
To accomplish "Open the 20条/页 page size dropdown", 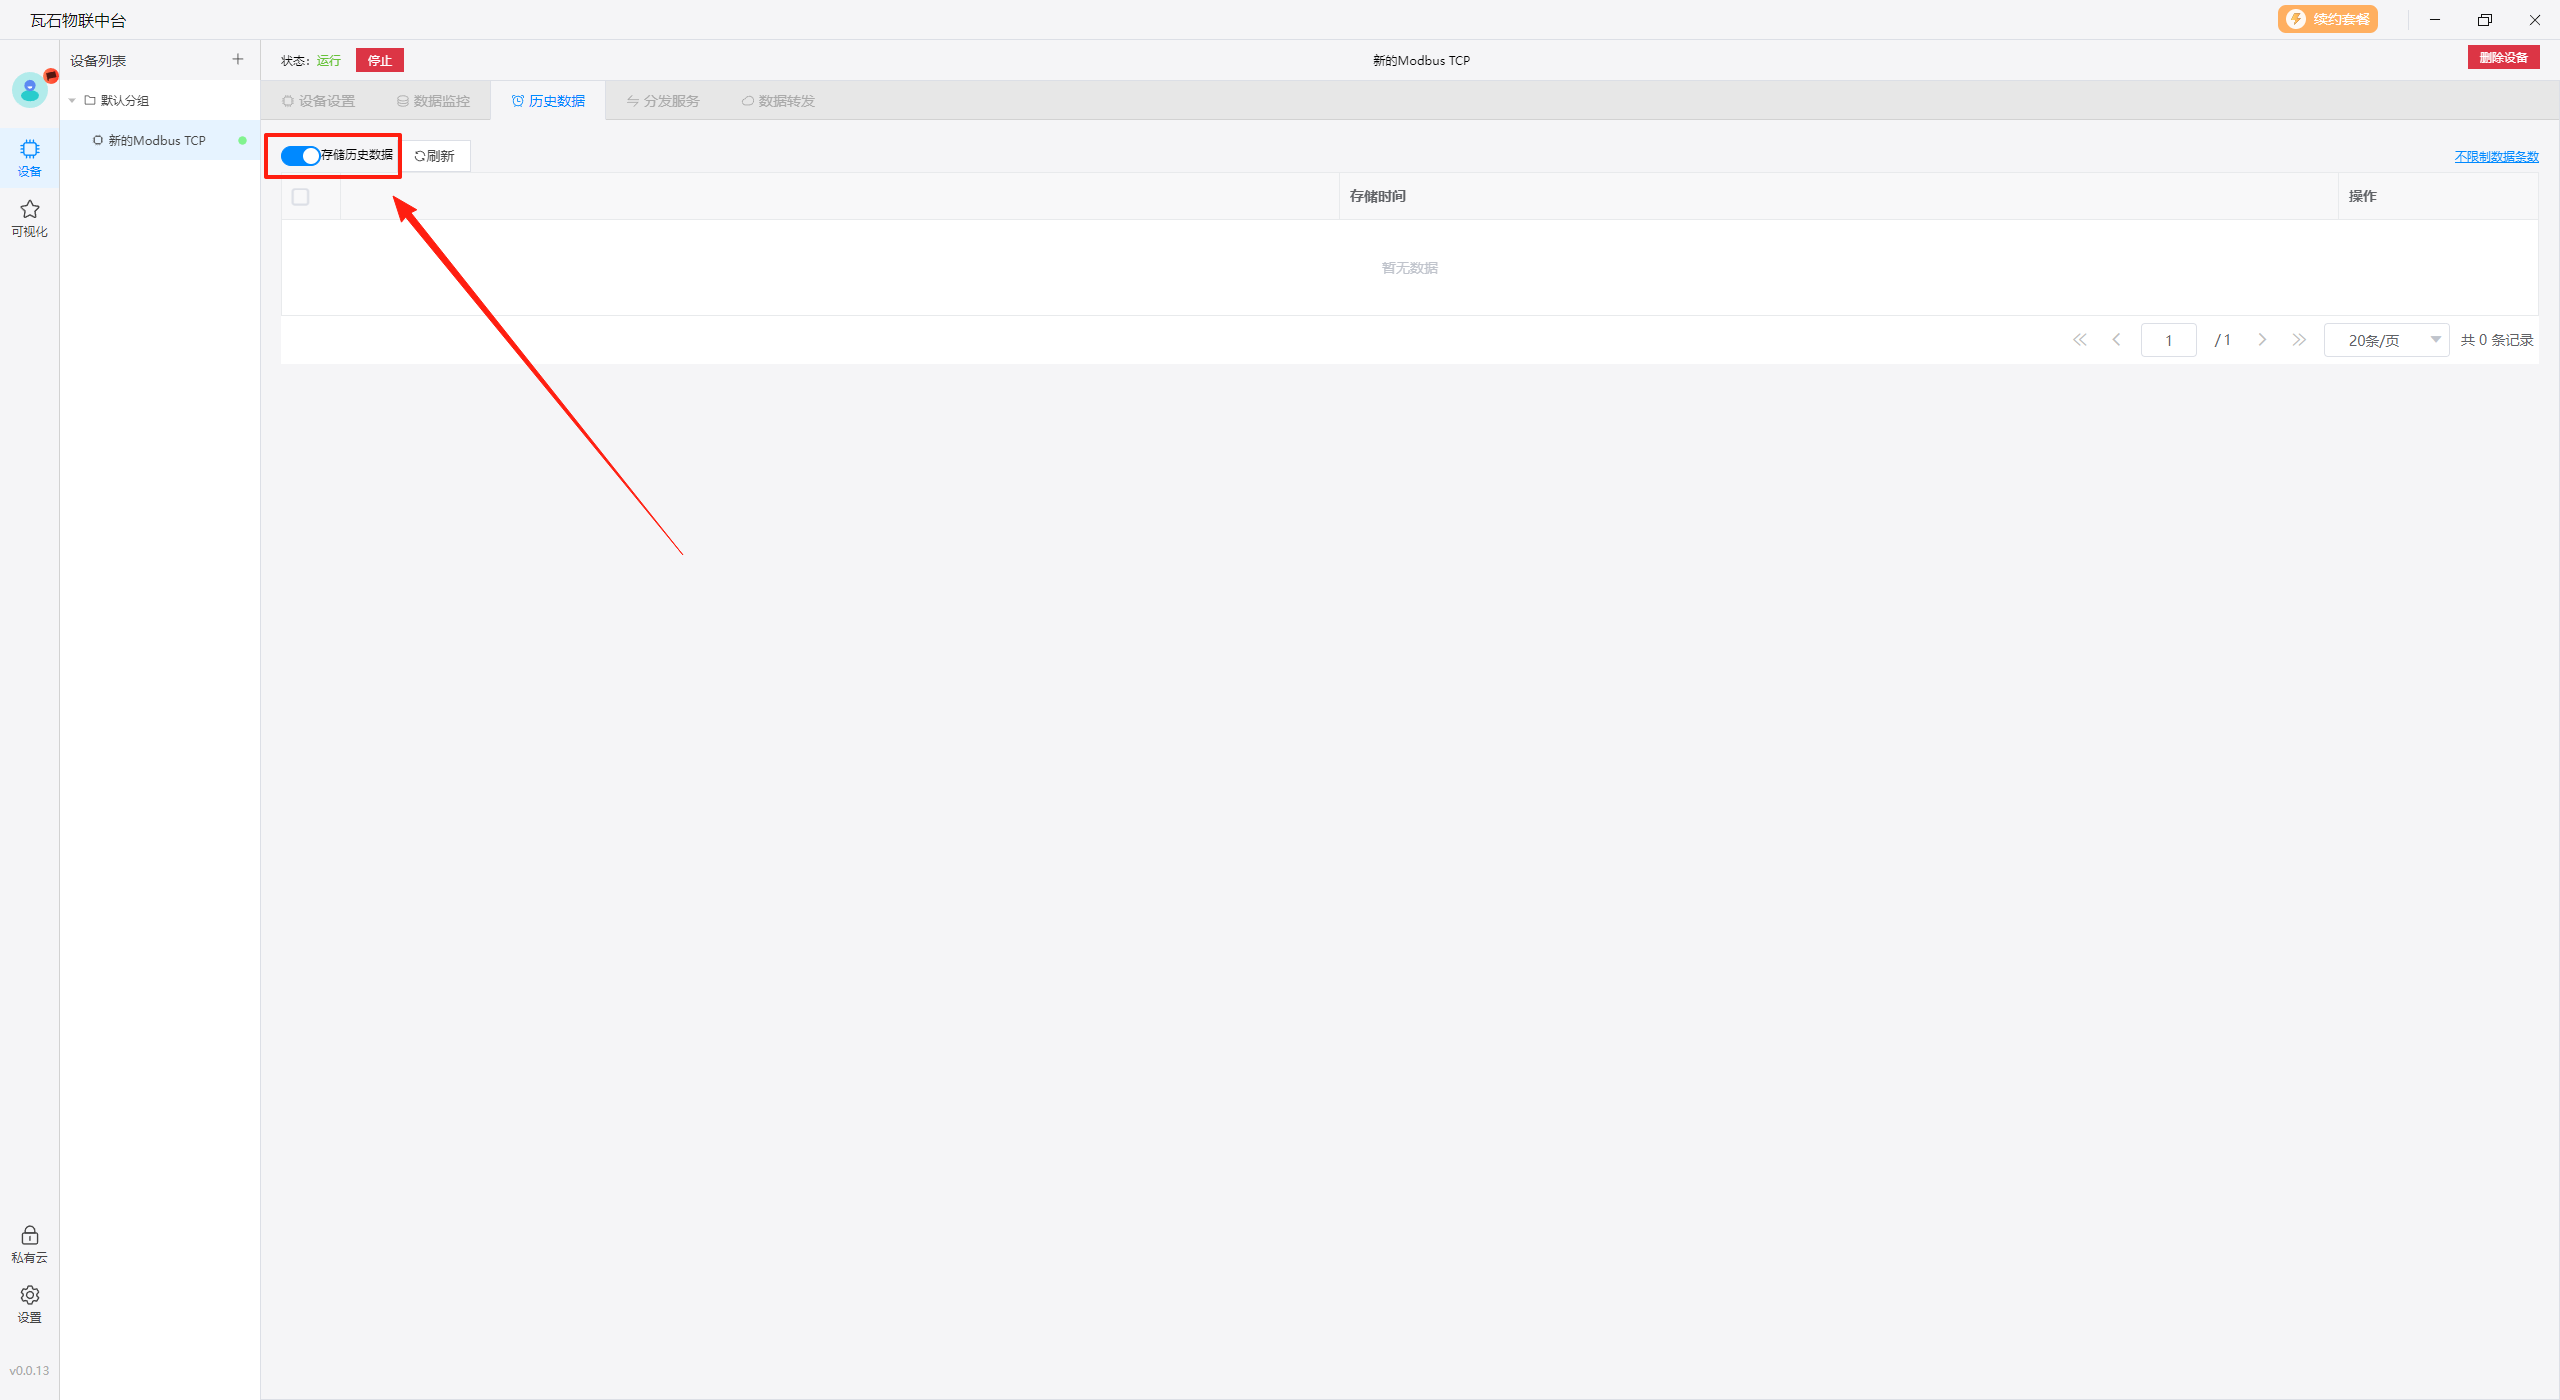I will pos(2386,340).
